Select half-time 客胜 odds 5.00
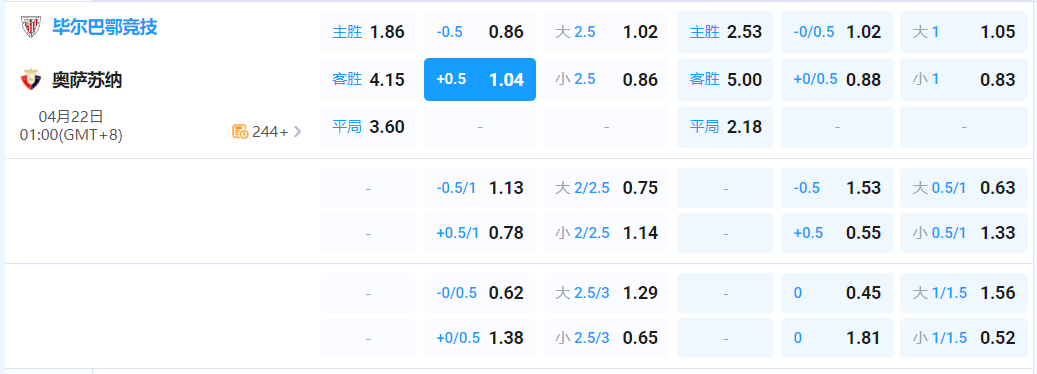 (726, 79)
